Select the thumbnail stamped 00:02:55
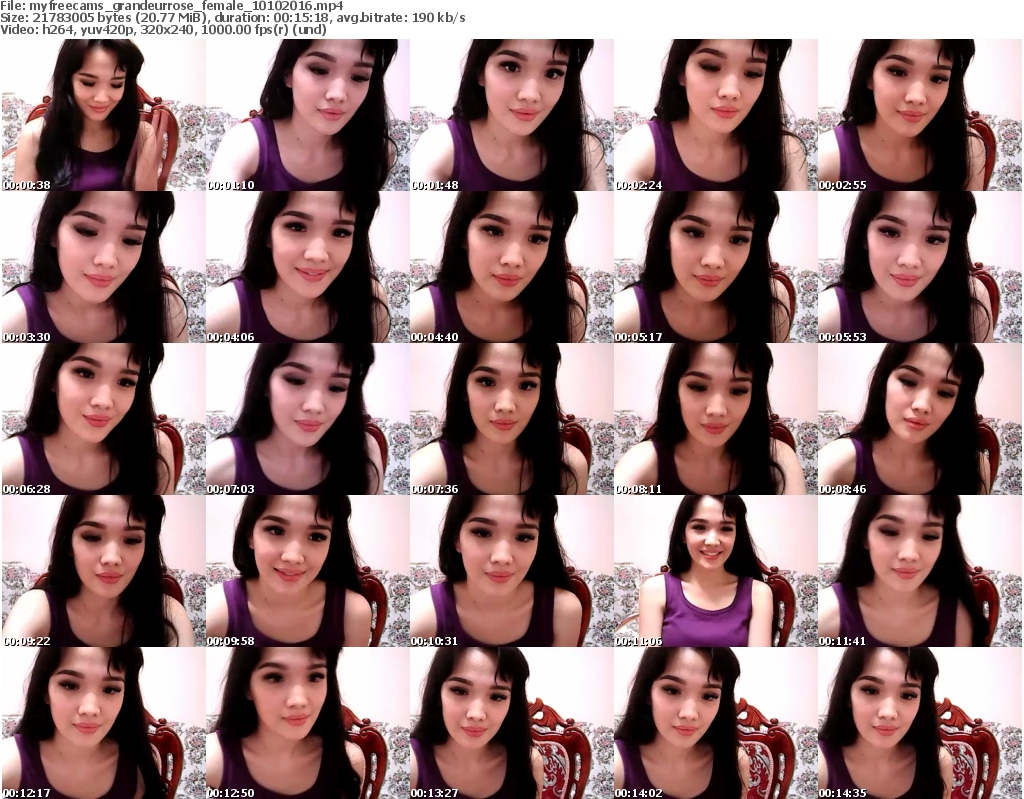Image resolution: width=1024 pixels, height=799 pixels. pos(920,115)
